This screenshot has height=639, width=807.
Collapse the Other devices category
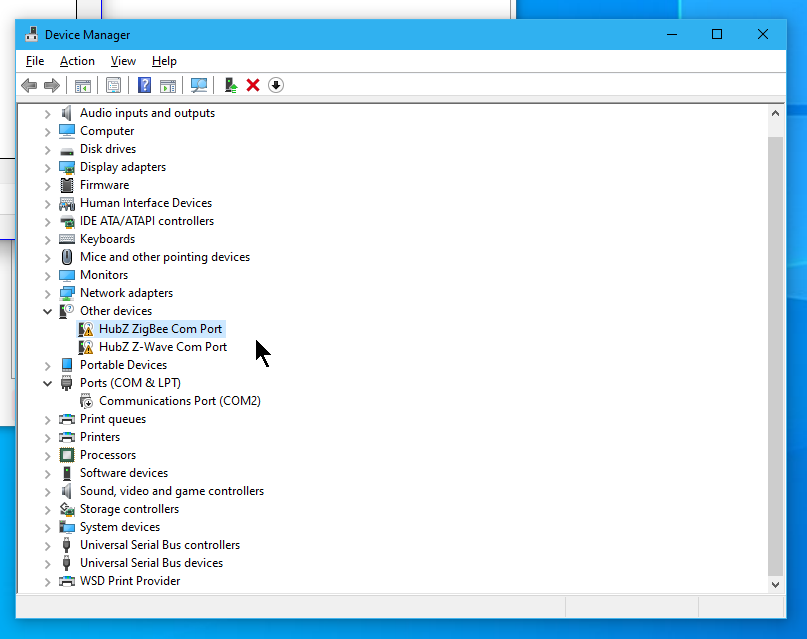[x=47, y=311]
